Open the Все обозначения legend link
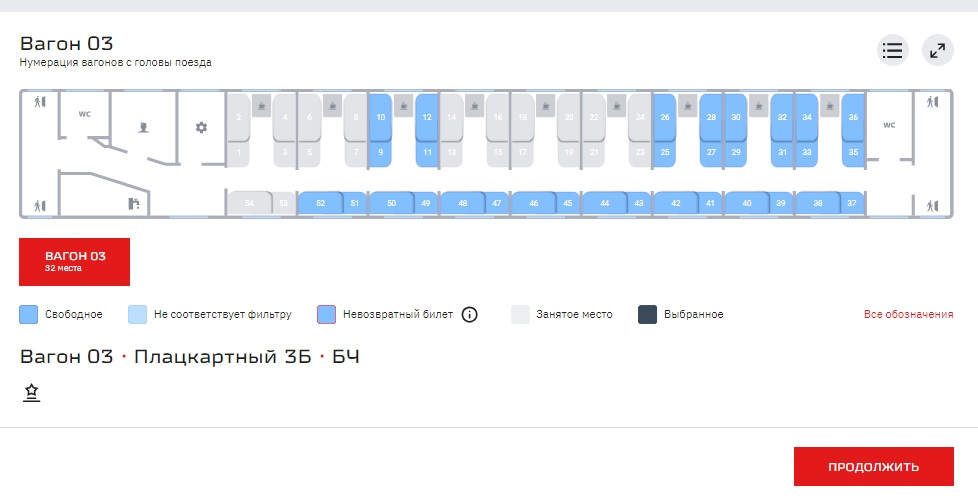Image resolution: width=978 pixels, height=503 pixels. coord(908,314)
